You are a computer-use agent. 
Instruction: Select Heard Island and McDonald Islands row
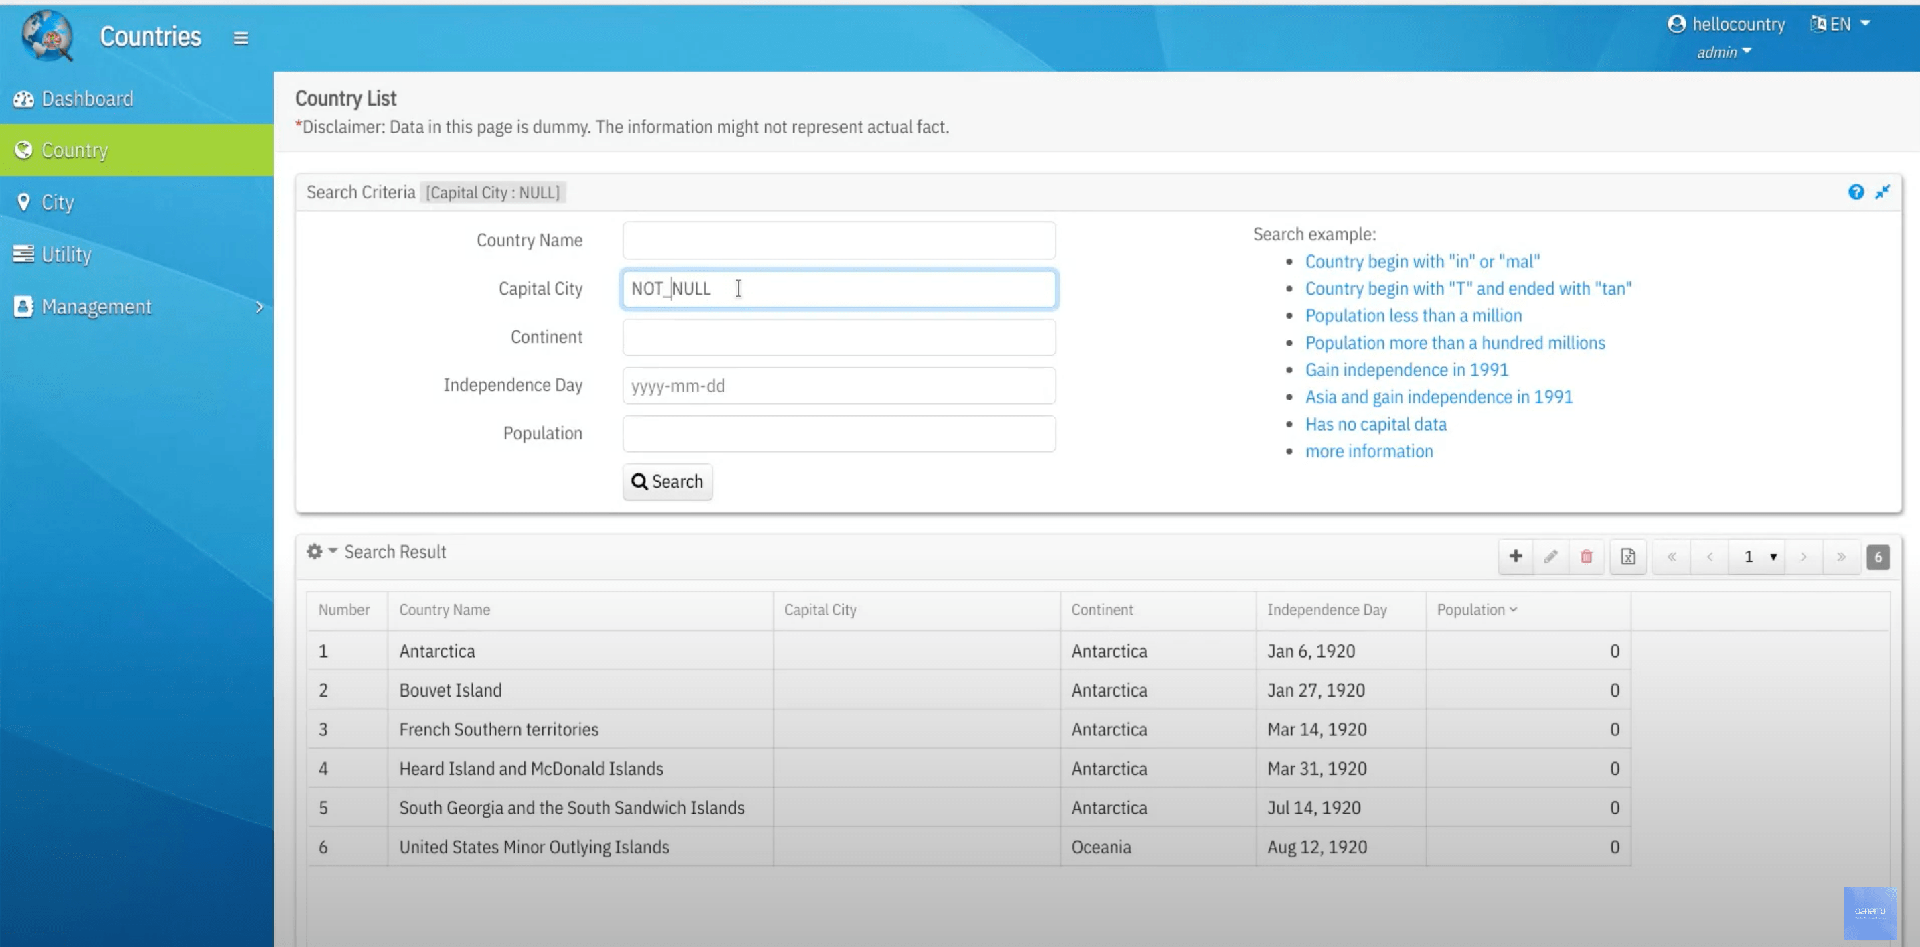(x=968, y=768)
